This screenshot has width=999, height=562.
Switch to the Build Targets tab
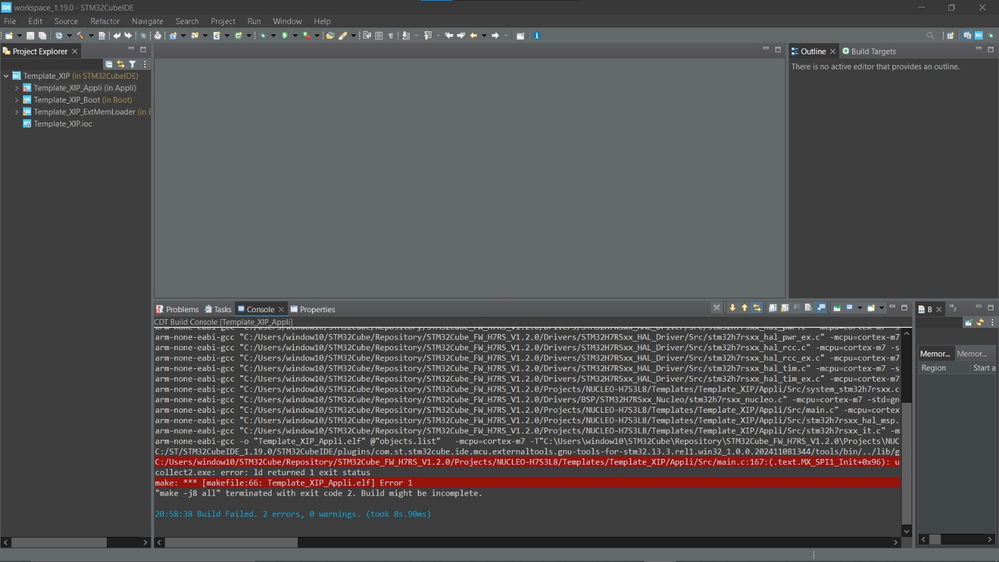pos(869,51)
